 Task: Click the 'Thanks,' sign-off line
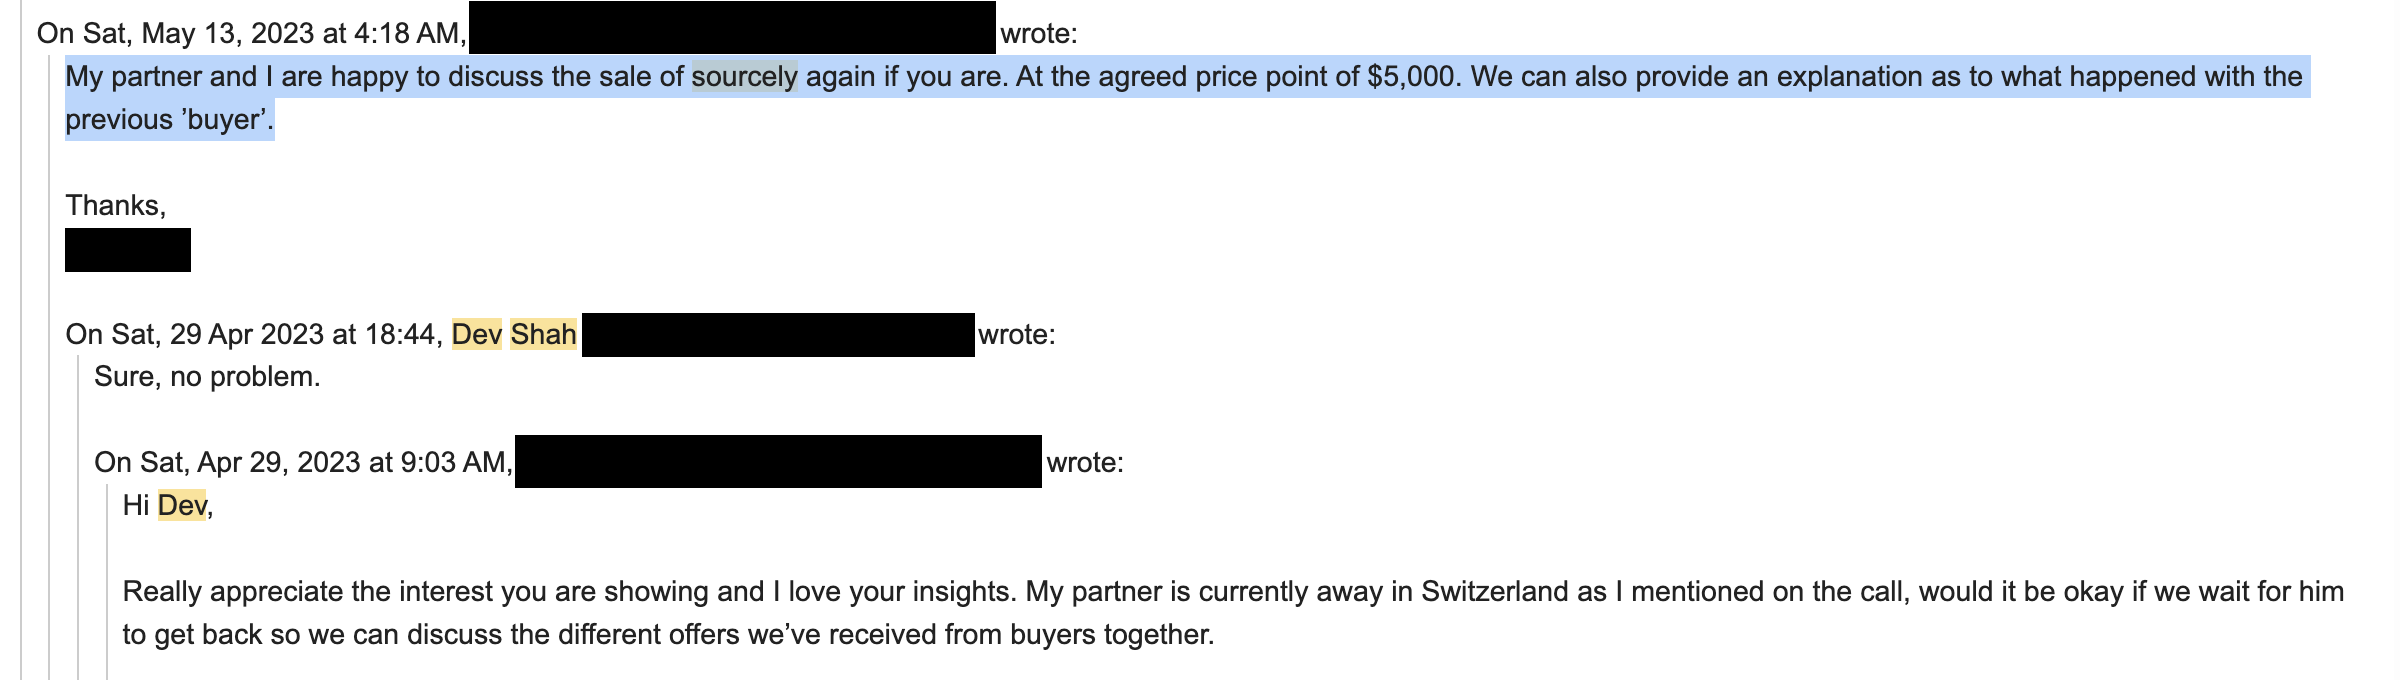[115, 206]
